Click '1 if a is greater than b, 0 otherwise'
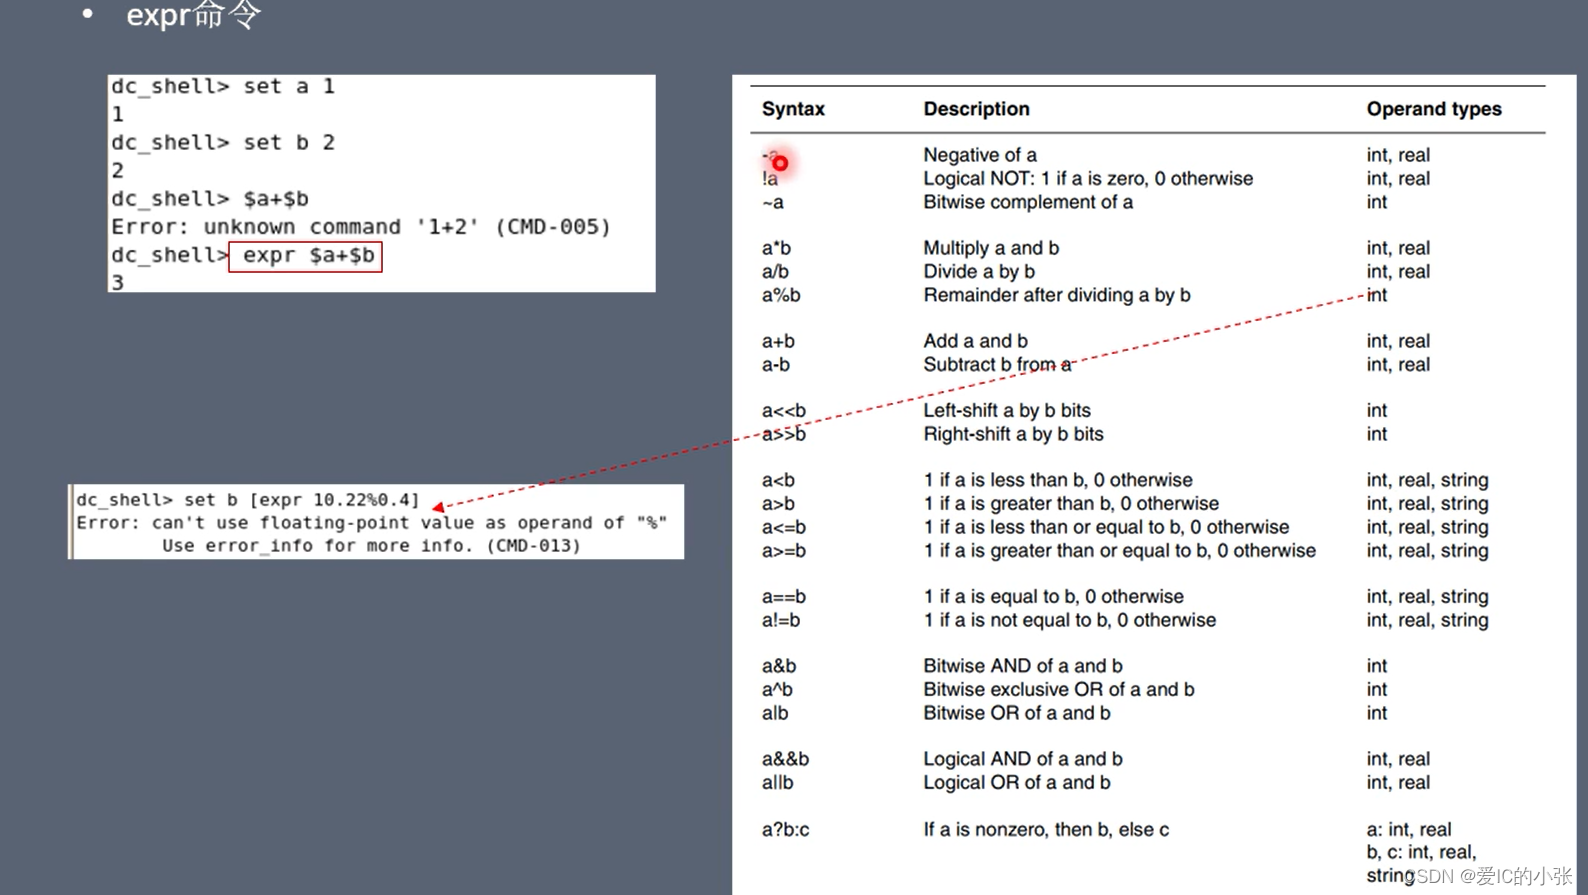This screenshot has height=895, width=1588. (1071, 504)
